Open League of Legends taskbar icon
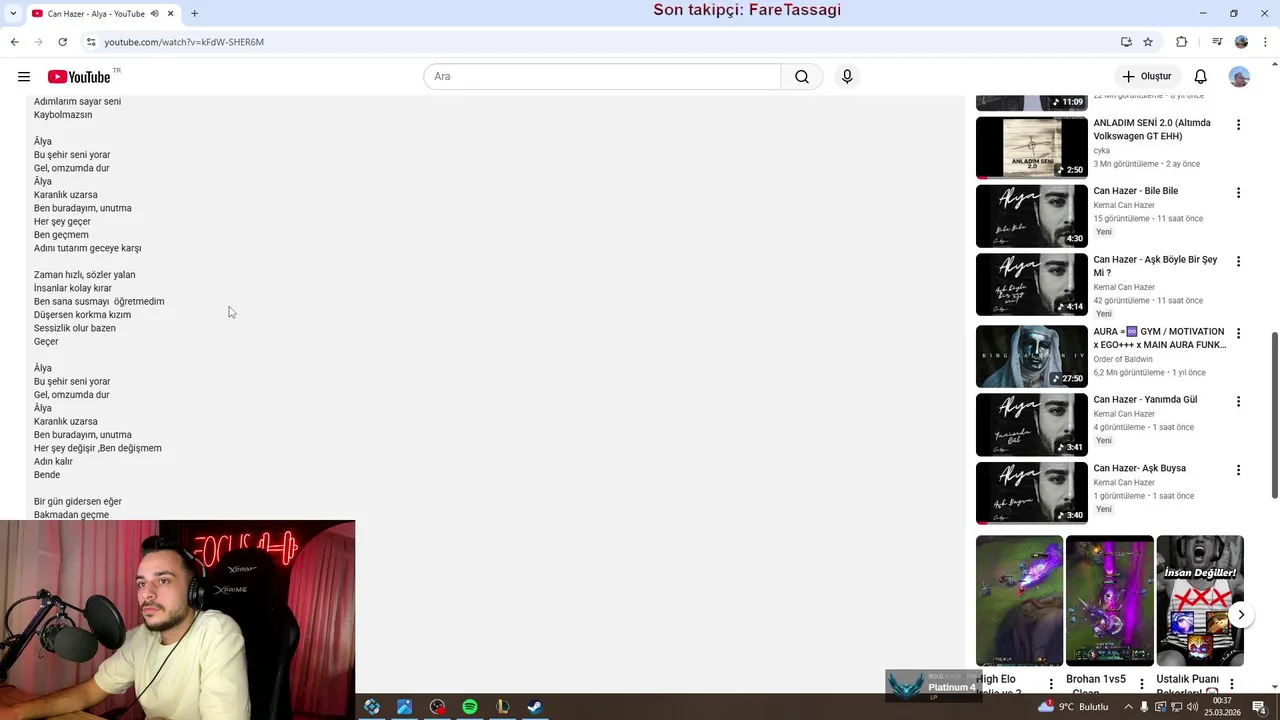 [502, 707]
